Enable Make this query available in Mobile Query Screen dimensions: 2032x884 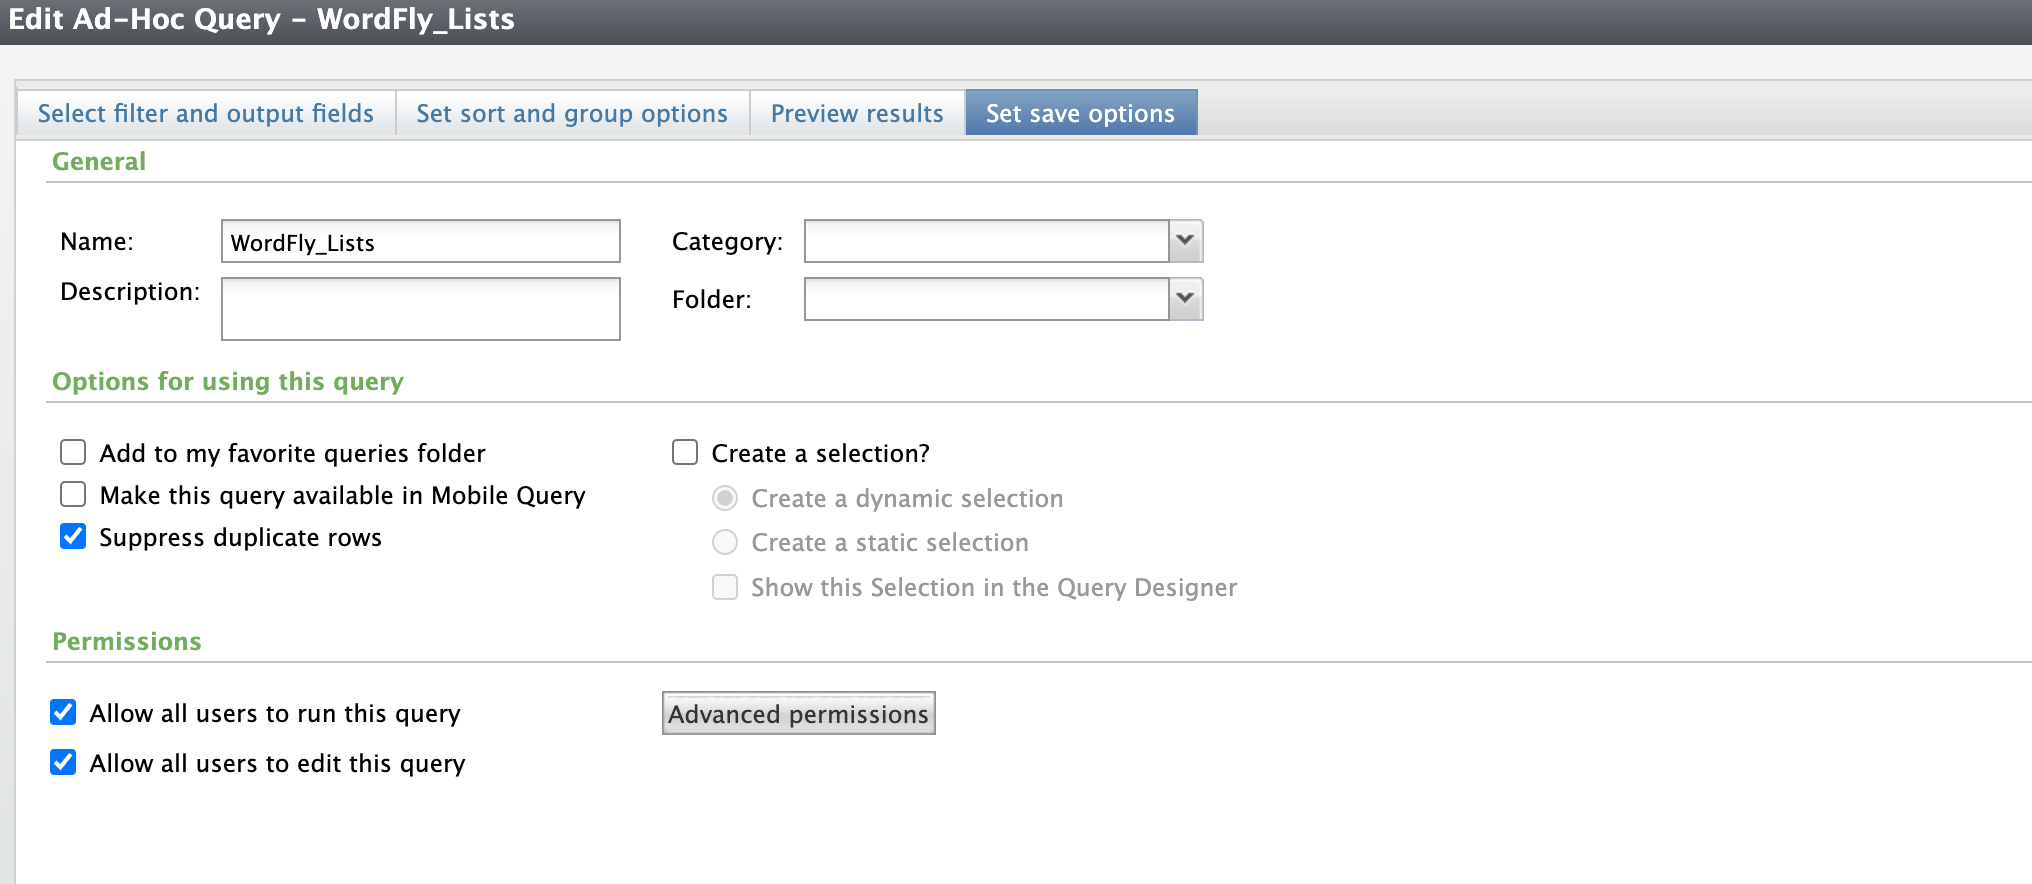73,495
